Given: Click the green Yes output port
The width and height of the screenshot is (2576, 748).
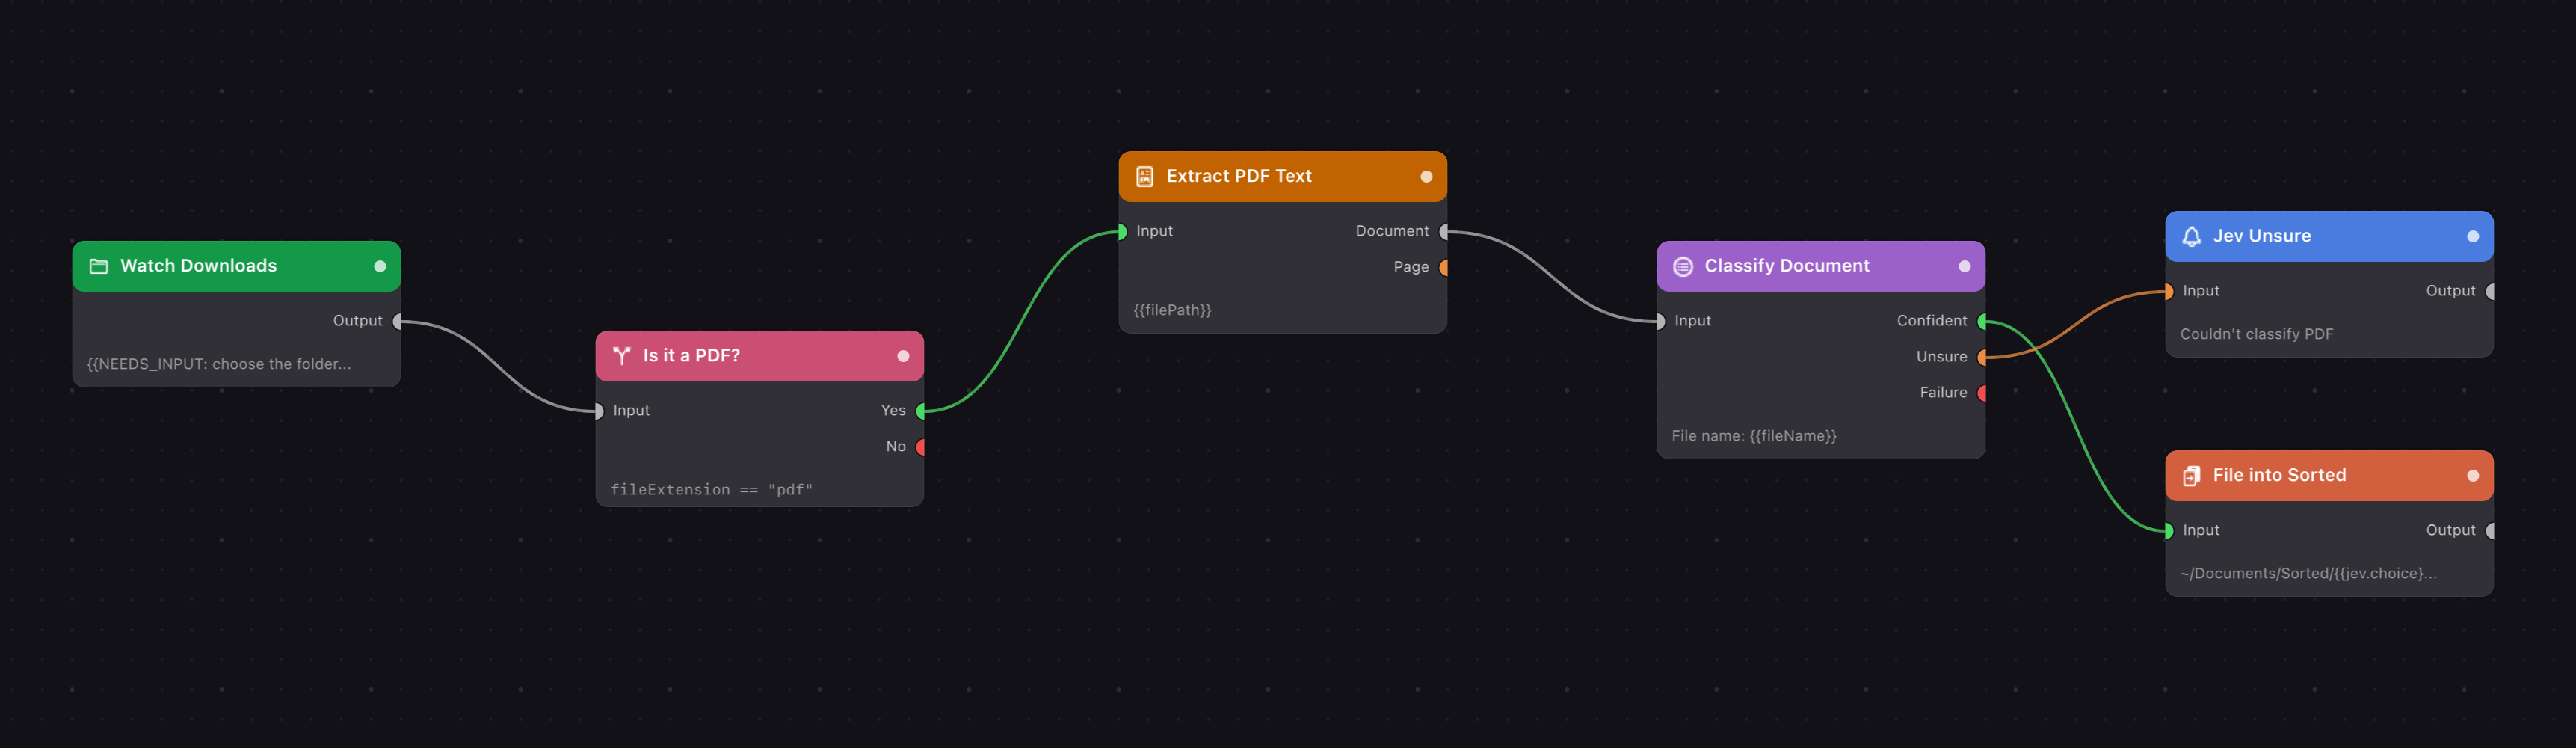Looking at the screenshot, I should coord(922,411).
